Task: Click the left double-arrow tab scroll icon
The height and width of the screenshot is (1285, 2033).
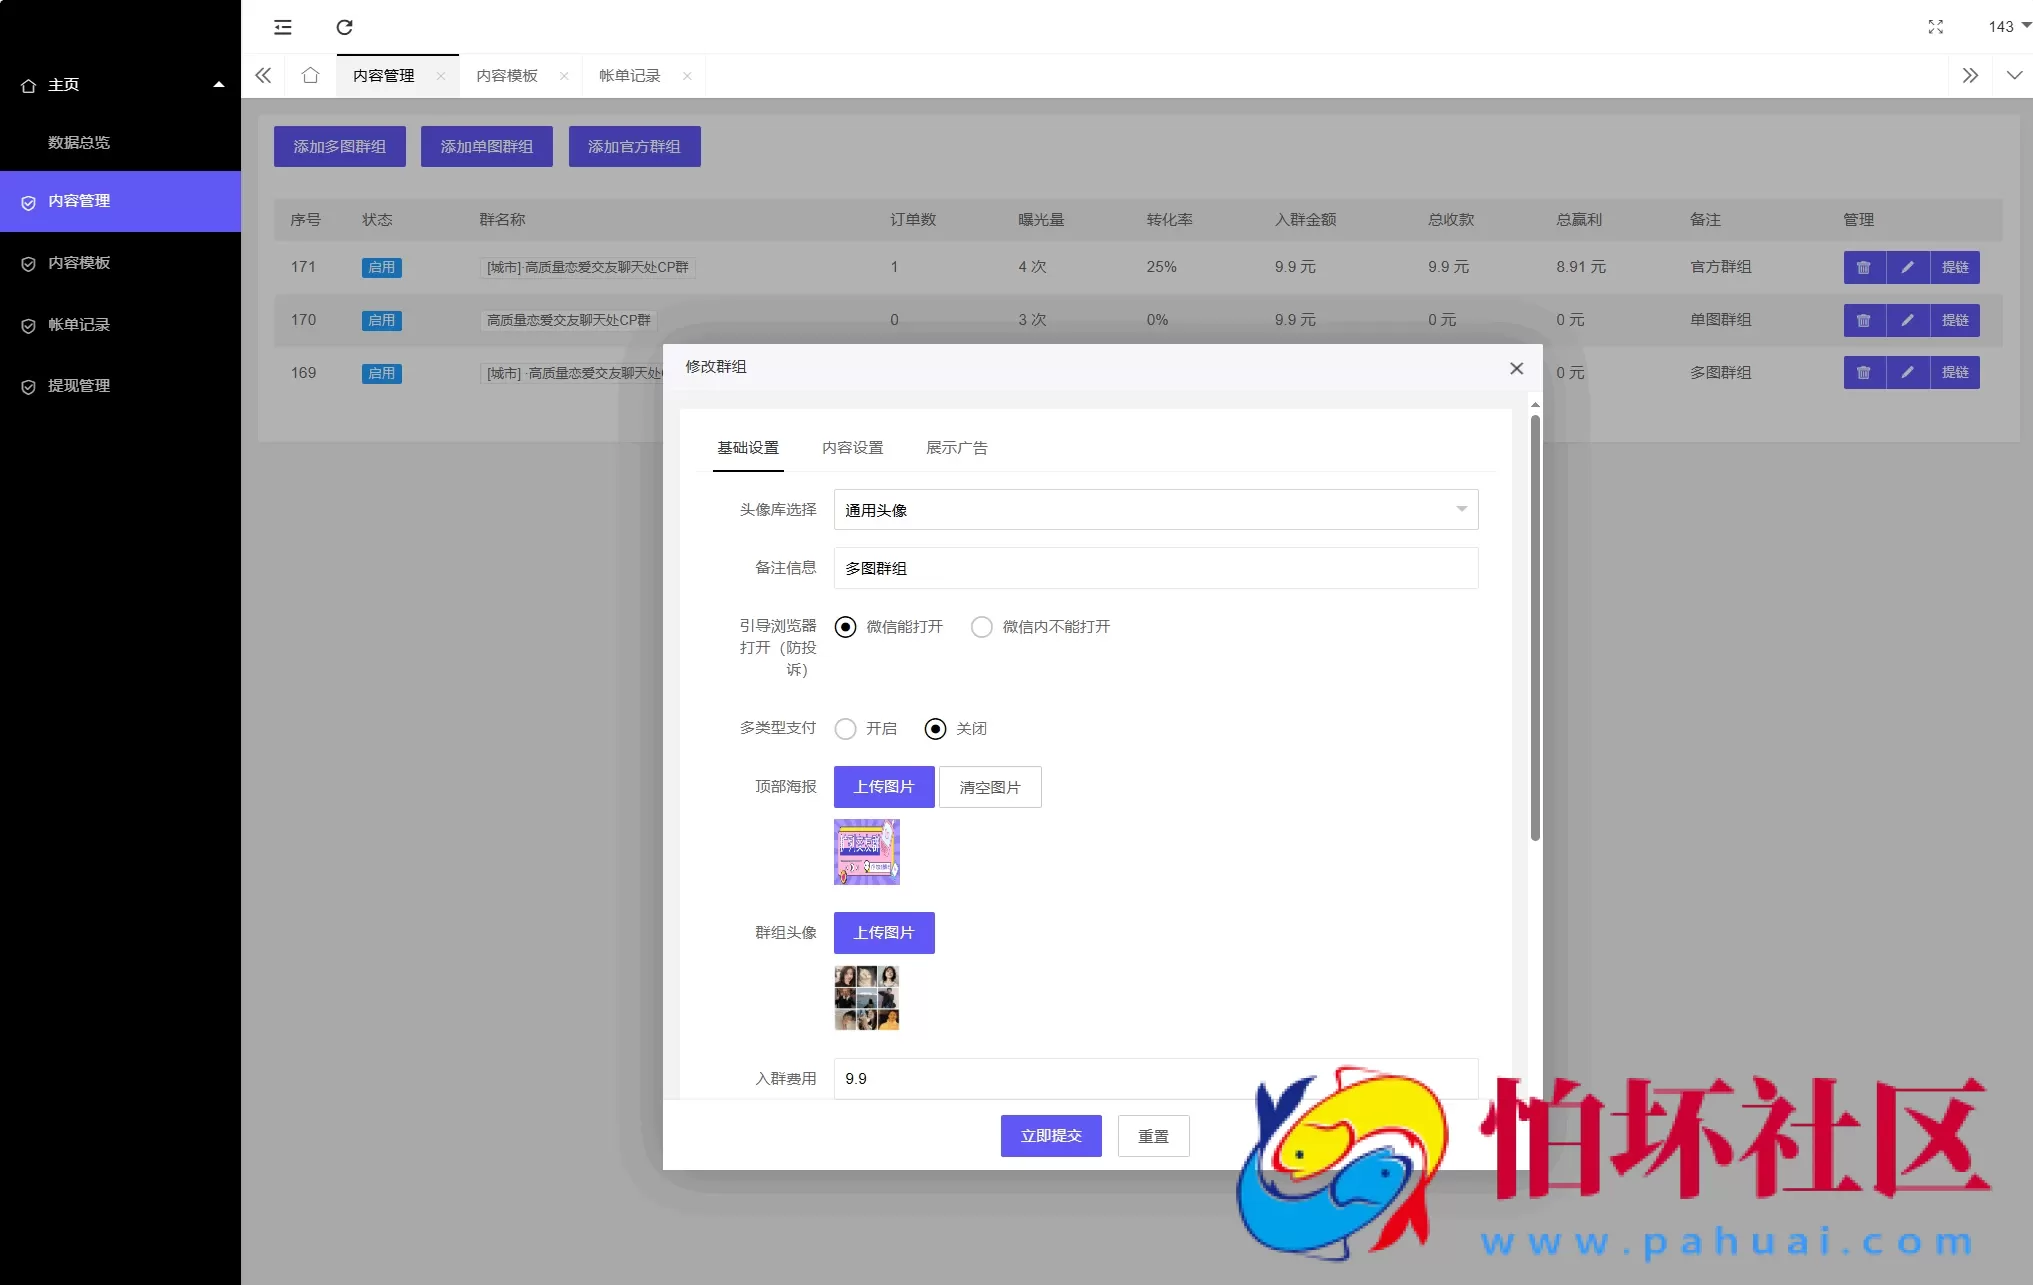Action: point(263,75)
